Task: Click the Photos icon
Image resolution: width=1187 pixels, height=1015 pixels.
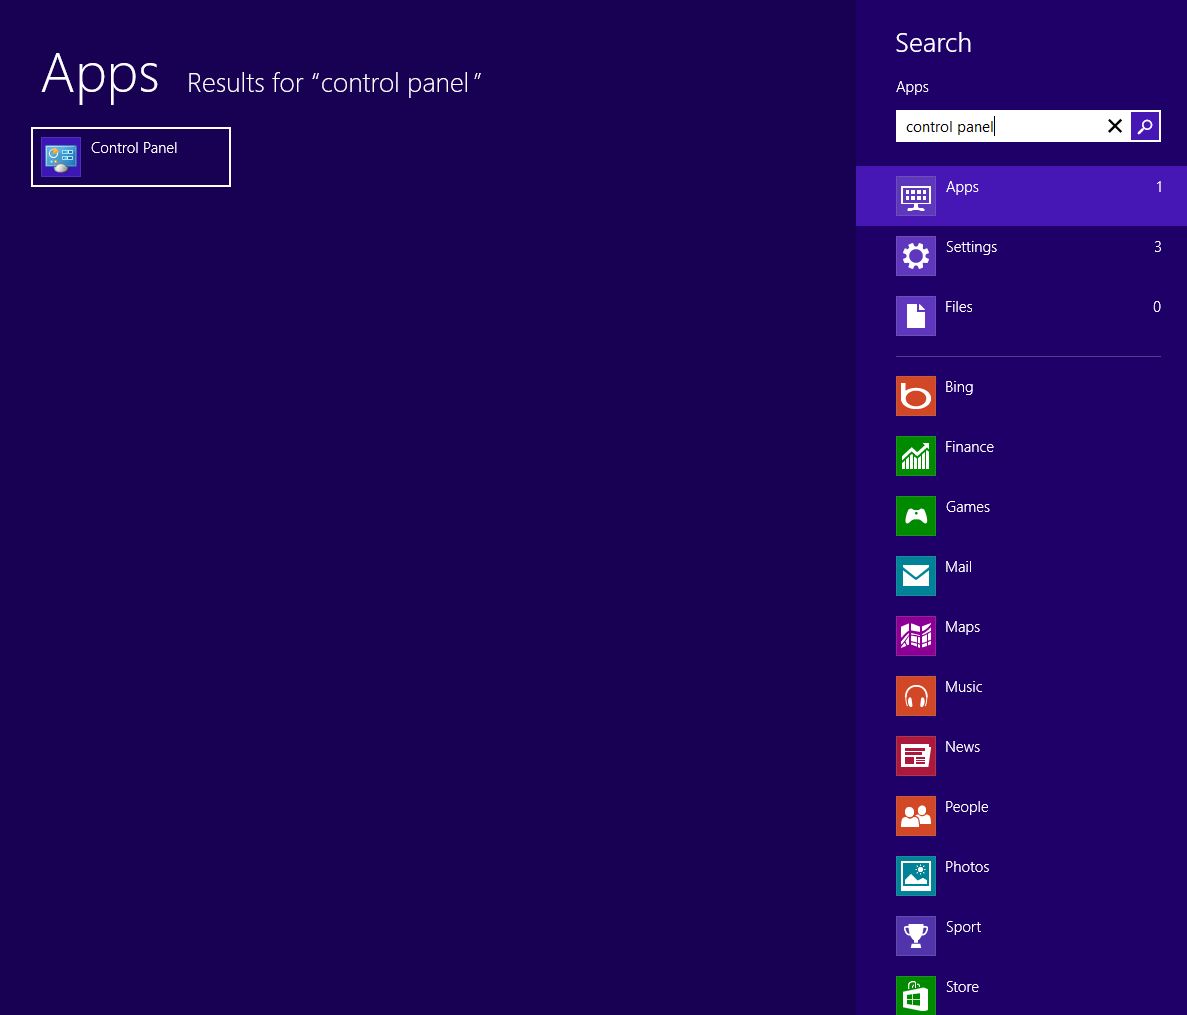Action: tap(915, 876)
